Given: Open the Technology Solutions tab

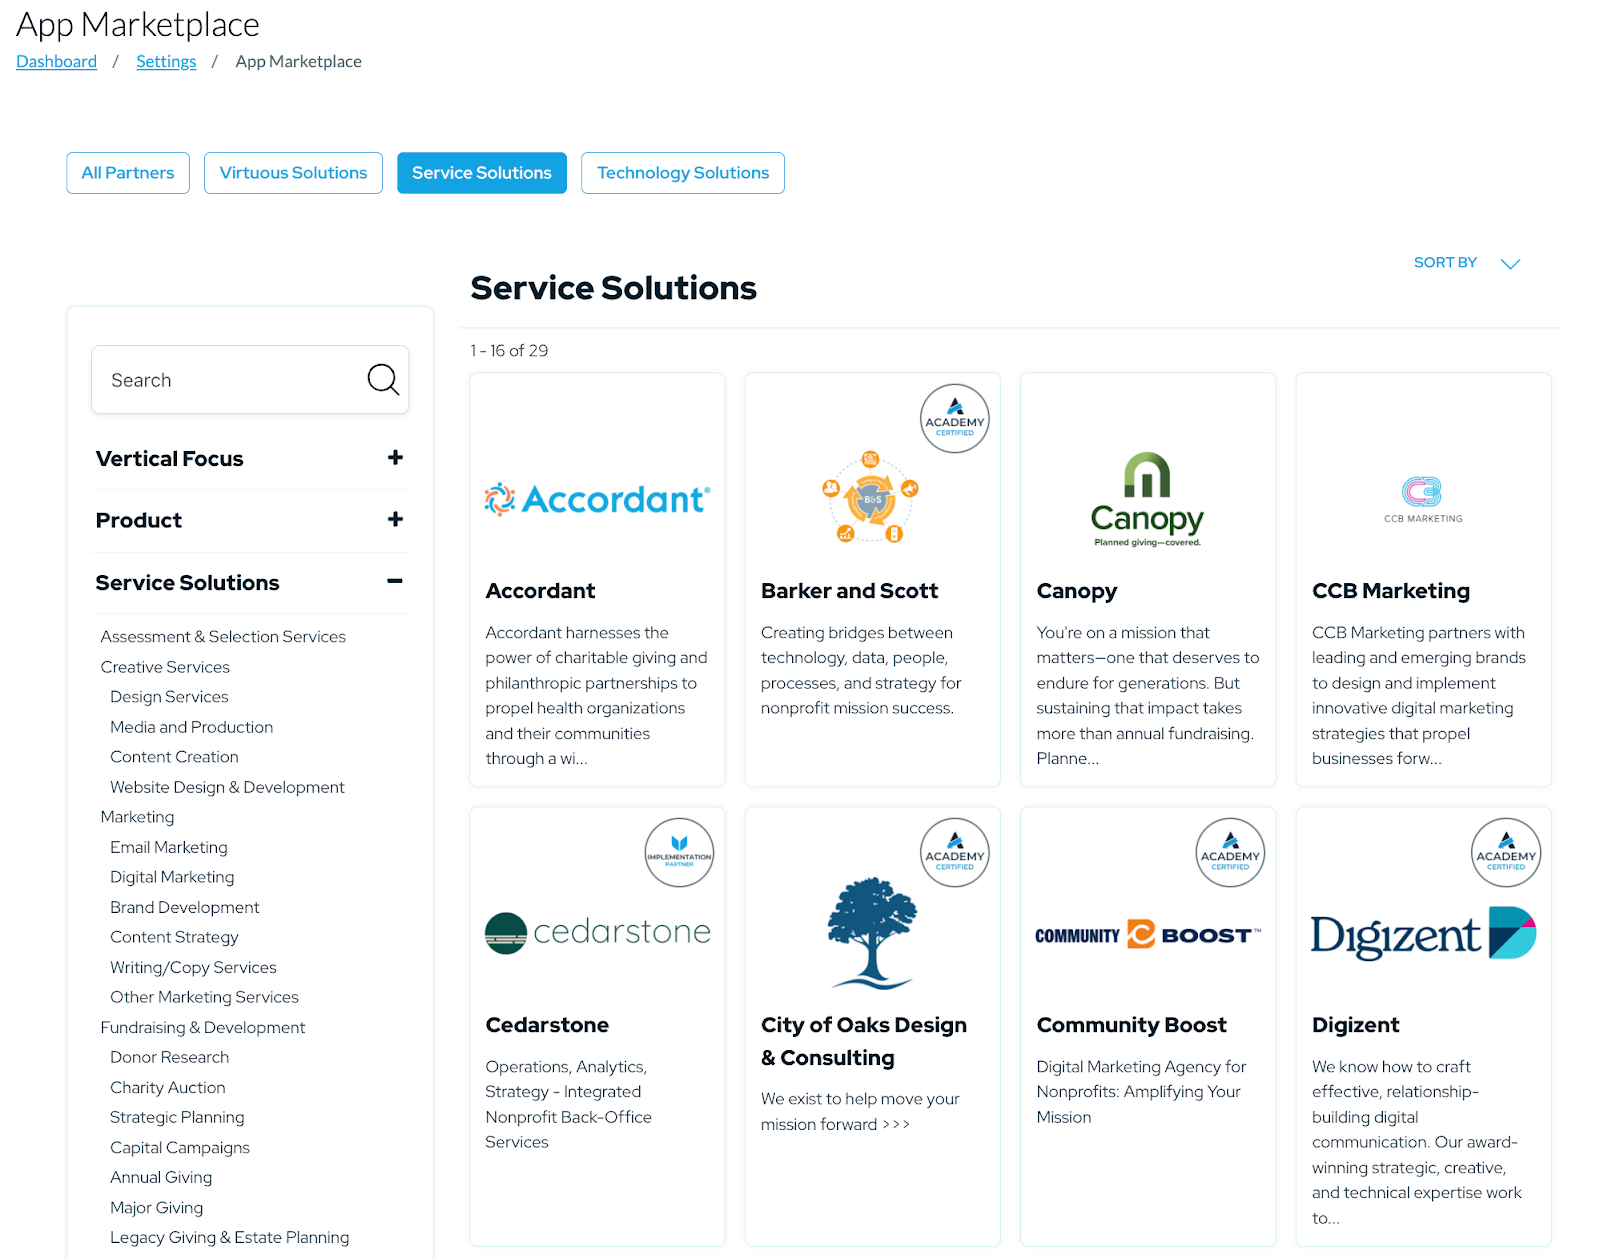Looking at the screenshot, I should coord(683,173).
